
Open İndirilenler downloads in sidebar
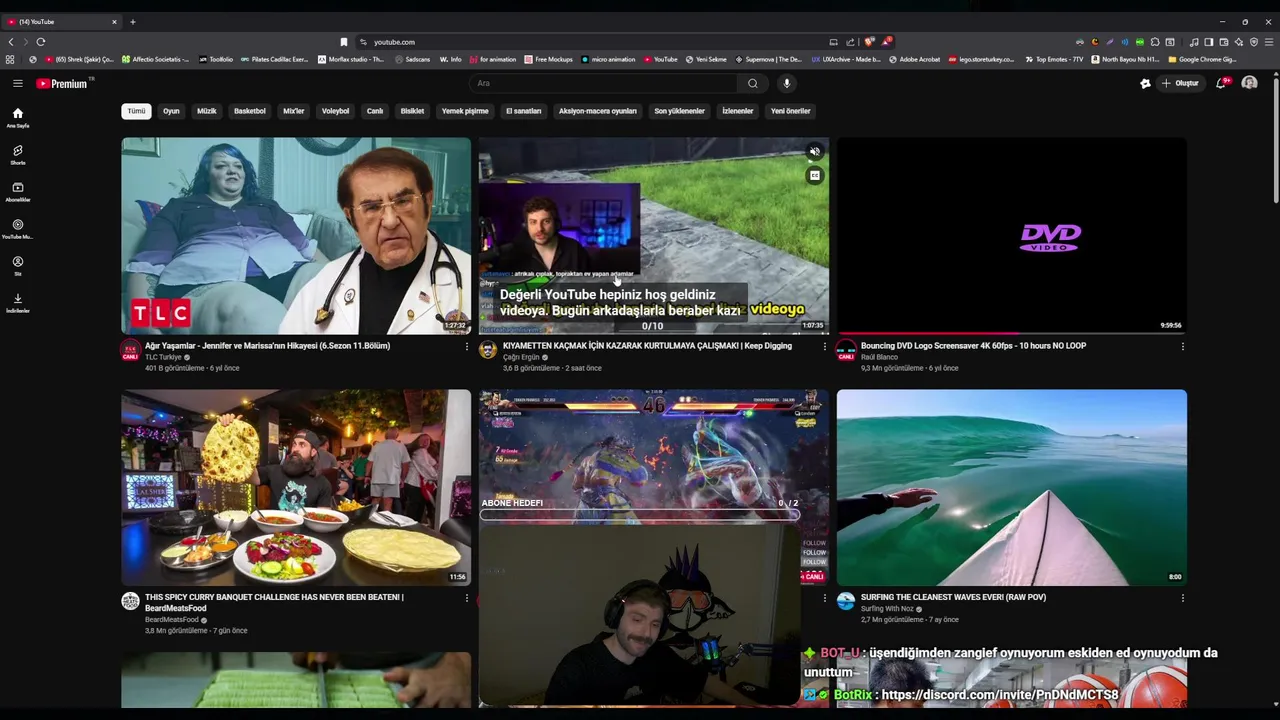click(18, 303)
